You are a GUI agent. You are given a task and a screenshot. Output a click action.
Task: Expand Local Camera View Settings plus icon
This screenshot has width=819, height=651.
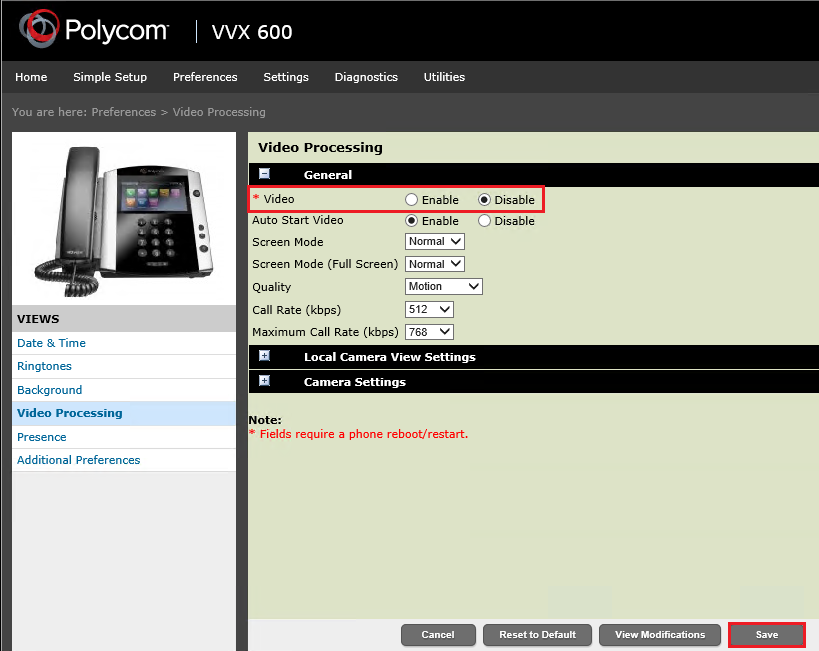265,356
